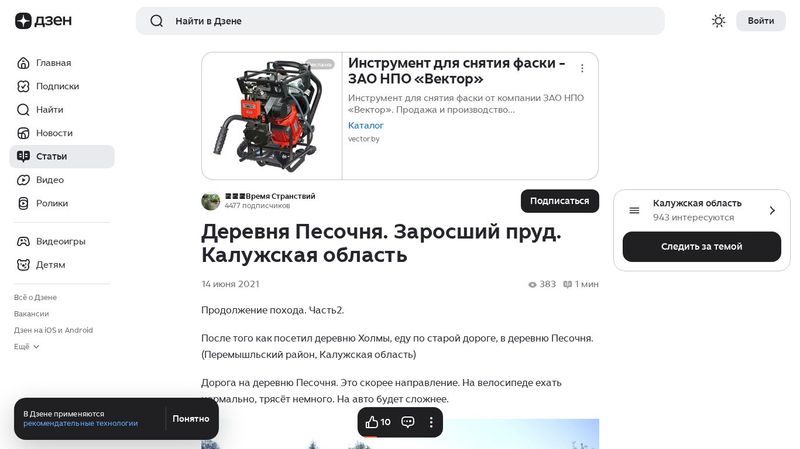Open the ad's three-dot options menu

582,68
